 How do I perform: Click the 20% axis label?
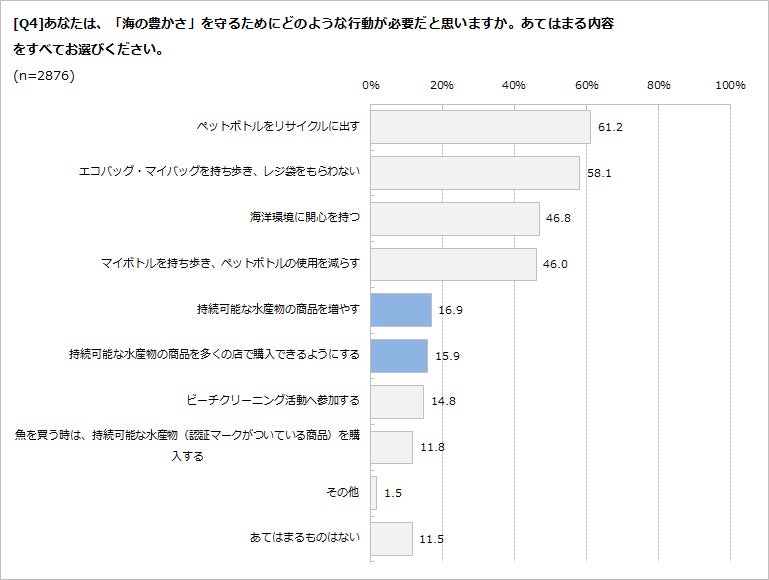[x=442, y=86]
